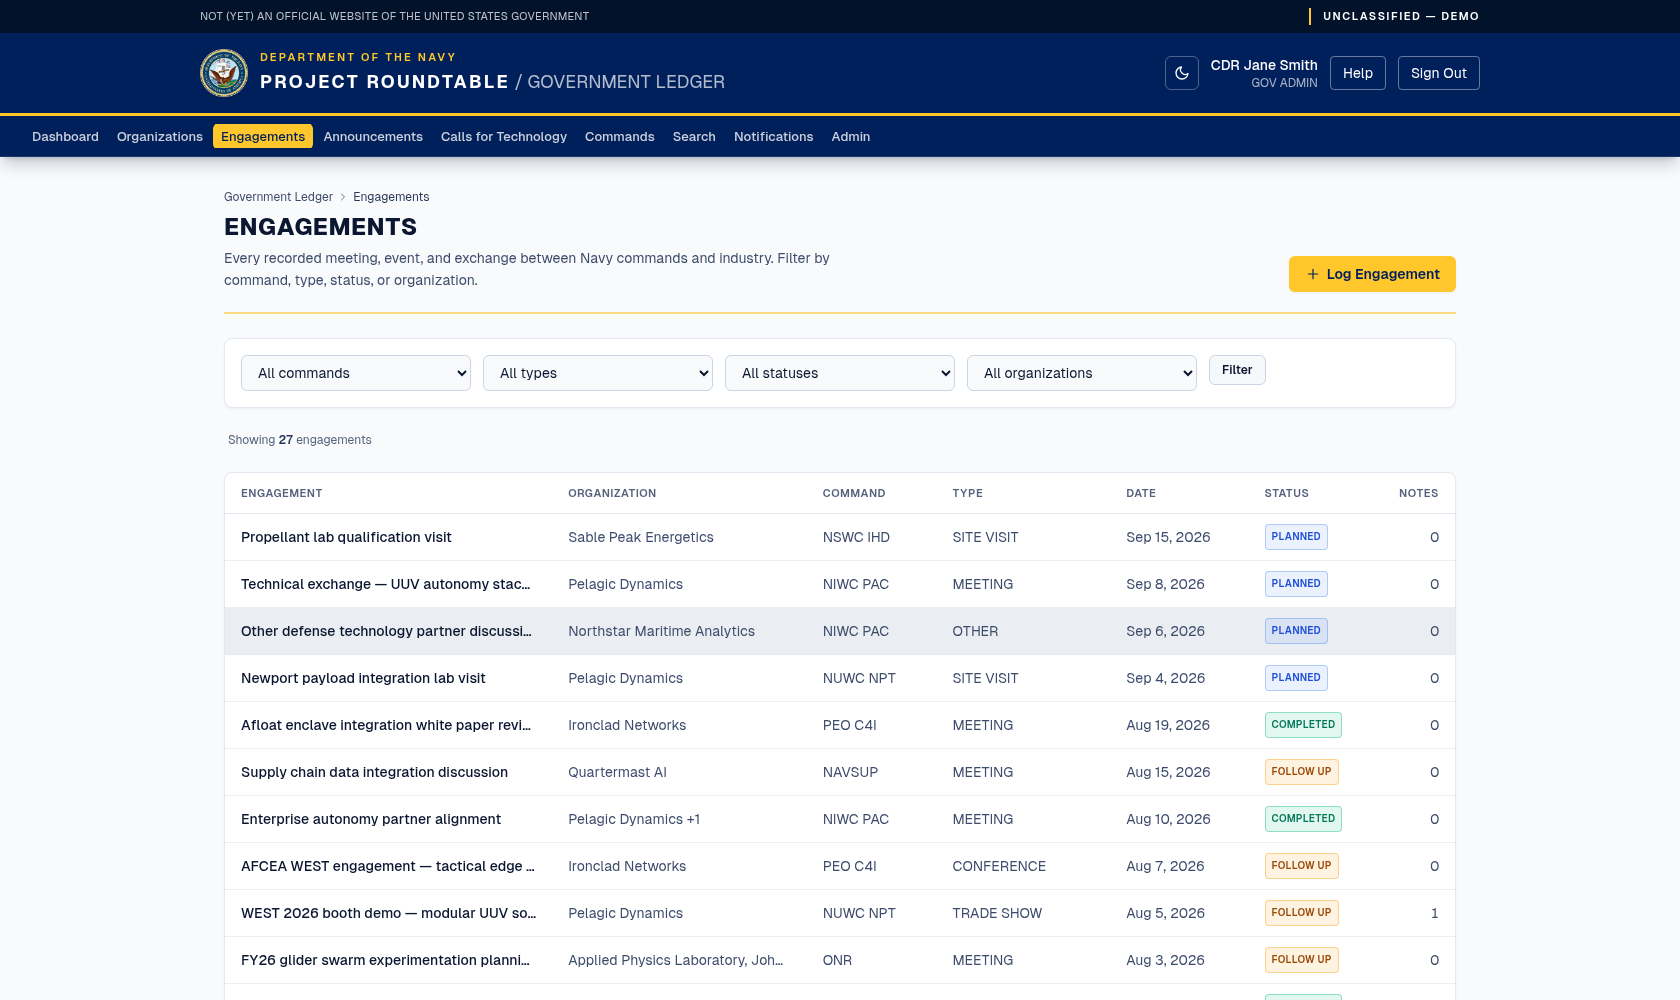
Task: Toggle dark mode moon icon
Action: pos(1181,73)
